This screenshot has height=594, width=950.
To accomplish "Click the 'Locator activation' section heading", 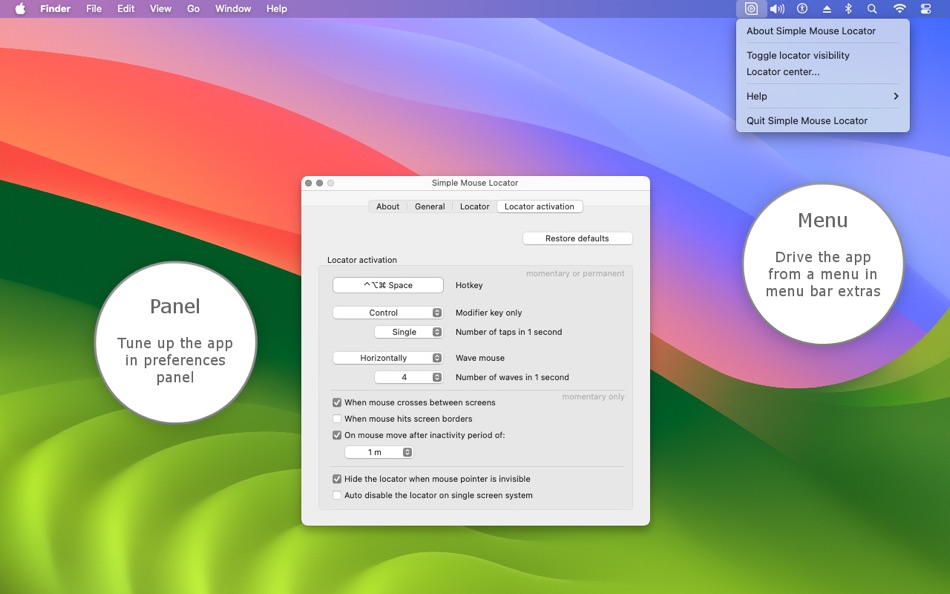I will coord(362,260).
